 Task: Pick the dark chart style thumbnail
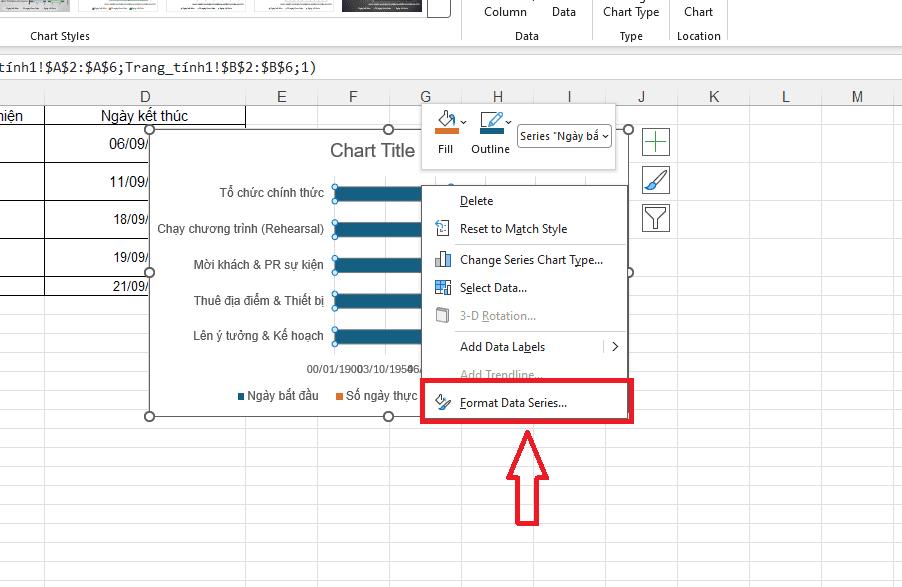click(382, 6)
